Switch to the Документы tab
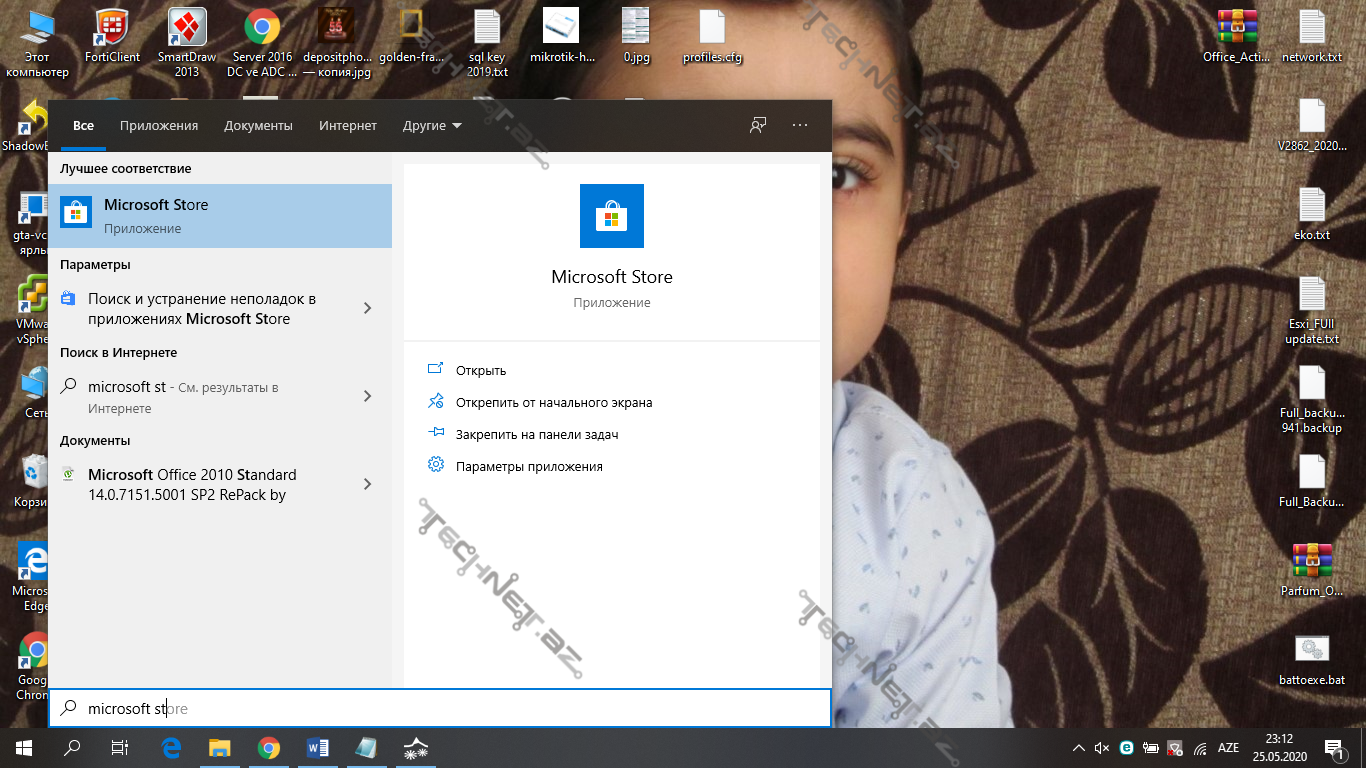 tap(258, 125)
